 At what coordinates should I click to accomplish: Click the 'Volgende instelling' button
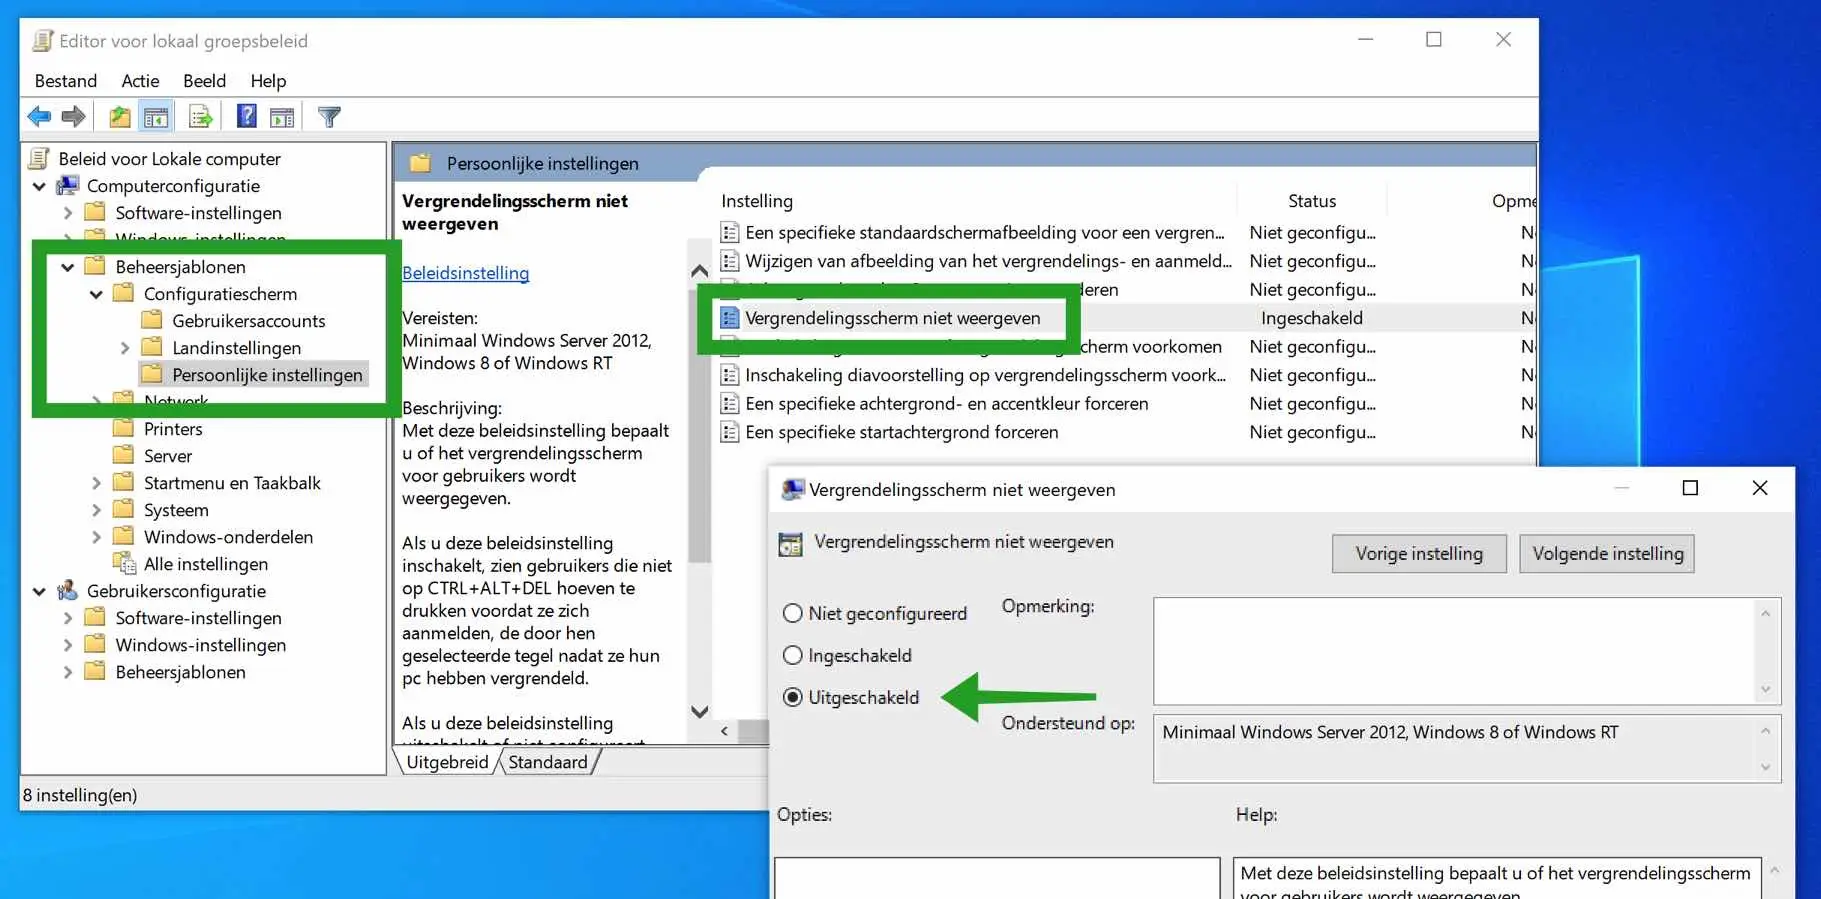point(1607,554)
